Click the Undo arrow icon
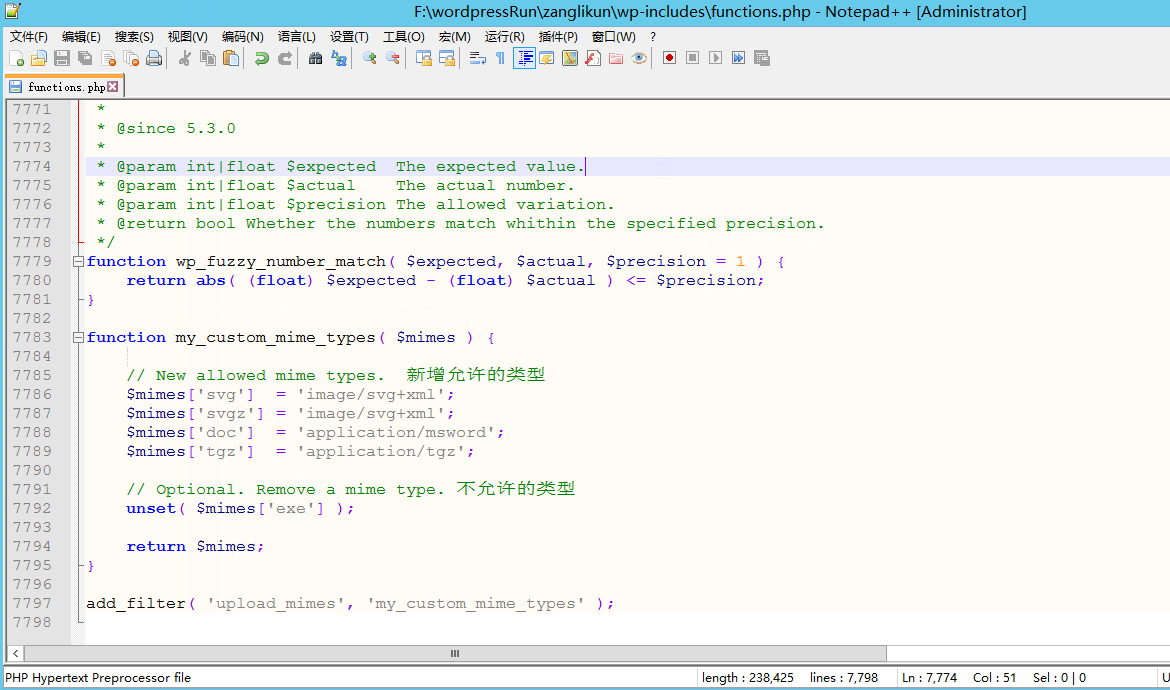1170x690 pixels. (261, 58)
